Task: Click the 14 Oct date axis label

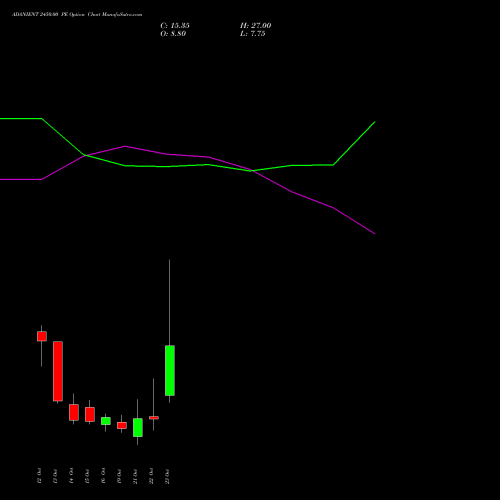Action: tap(71, 476)
